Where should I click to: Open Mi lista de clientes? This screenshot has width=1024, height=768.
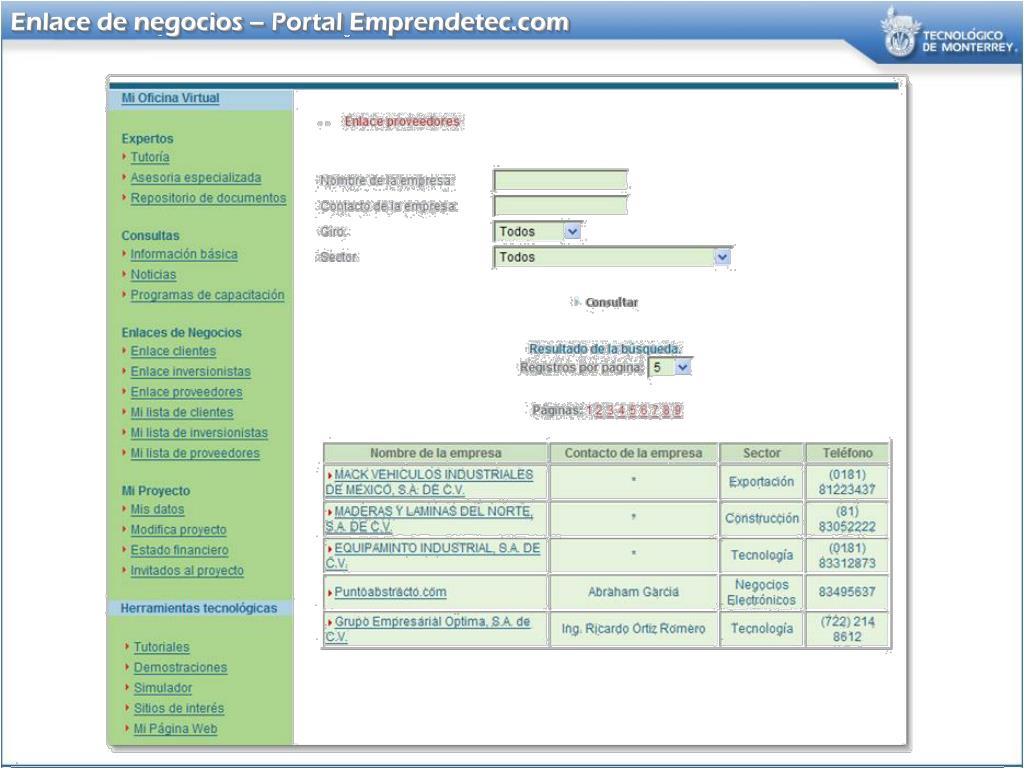pos(182,412)
